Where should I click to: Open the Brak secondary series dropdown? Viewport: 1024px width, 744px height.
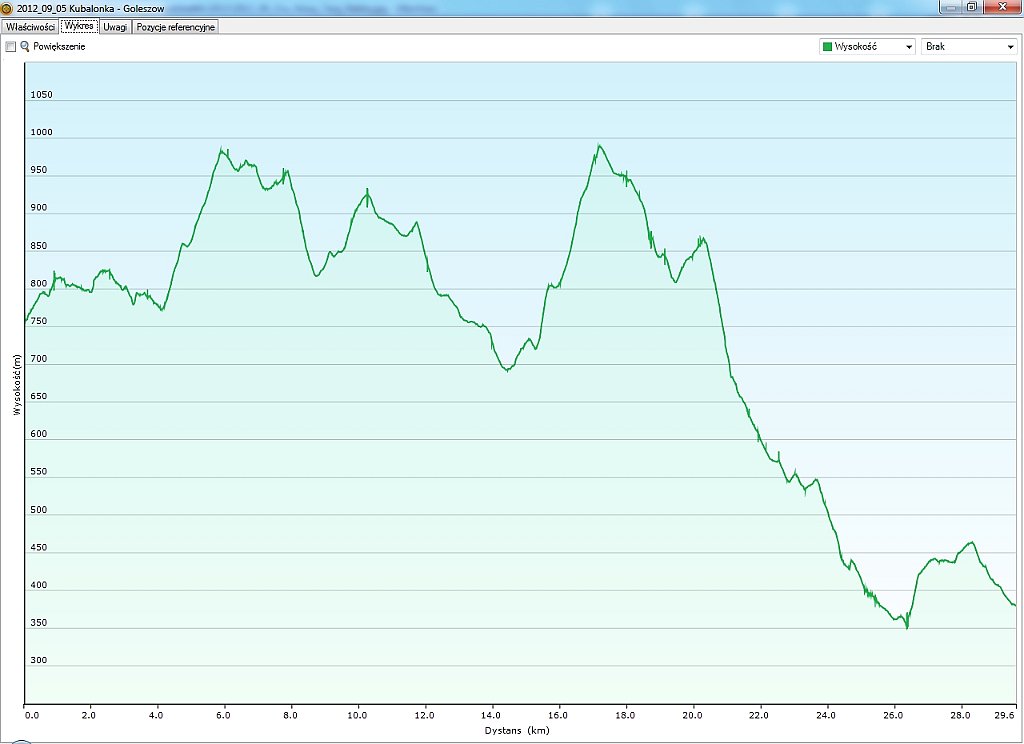click(x=1010, y=47)
